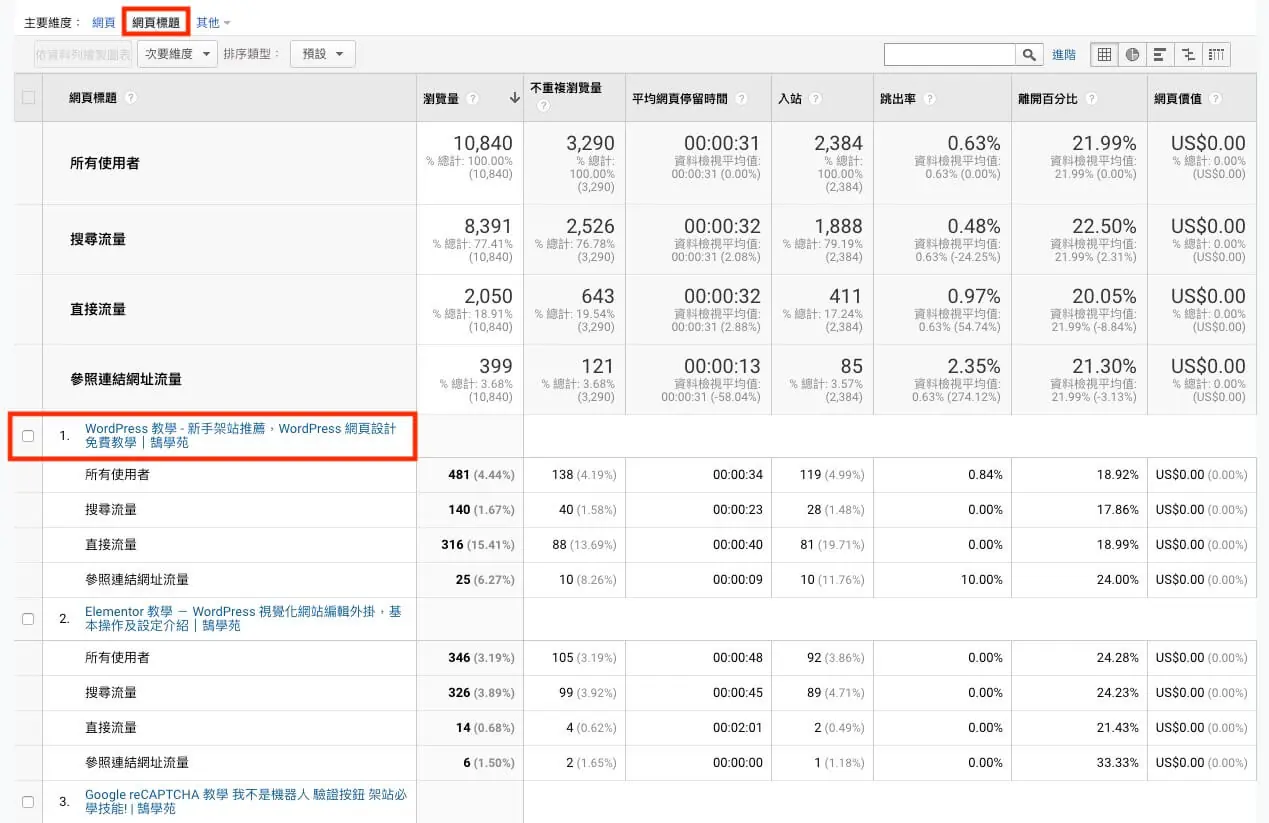1269x823 pixels.
Task: Click the 所有使用者 summary segment row label
Action: coord(105,163)
